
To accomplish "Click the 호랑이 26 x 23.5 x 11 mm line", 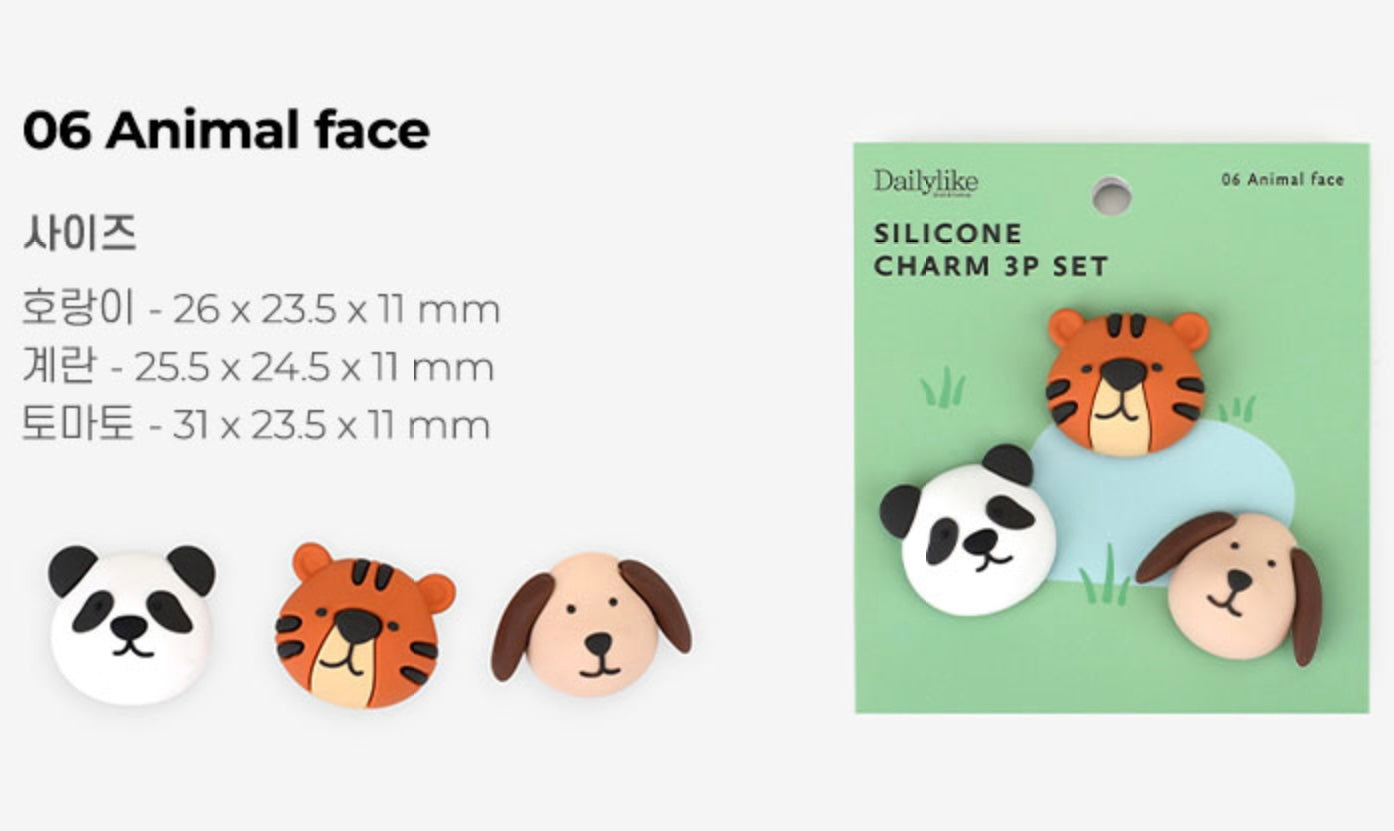I will (261, 309).
